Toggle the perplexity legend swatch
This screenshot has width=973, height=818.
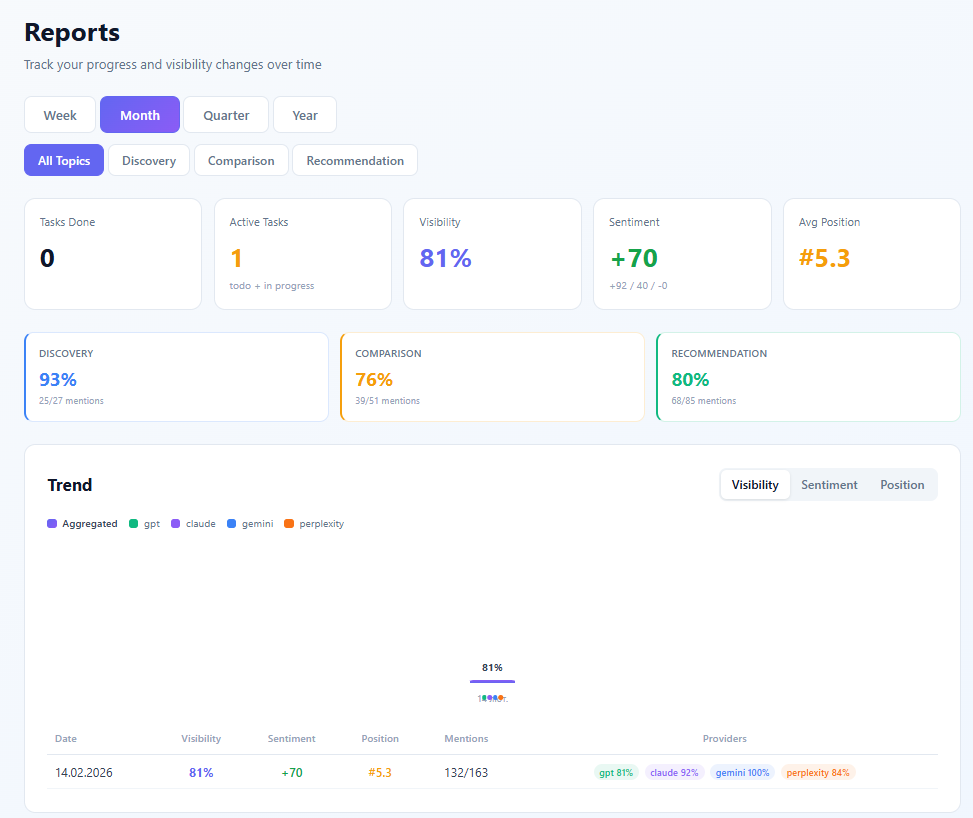(289, 523)
